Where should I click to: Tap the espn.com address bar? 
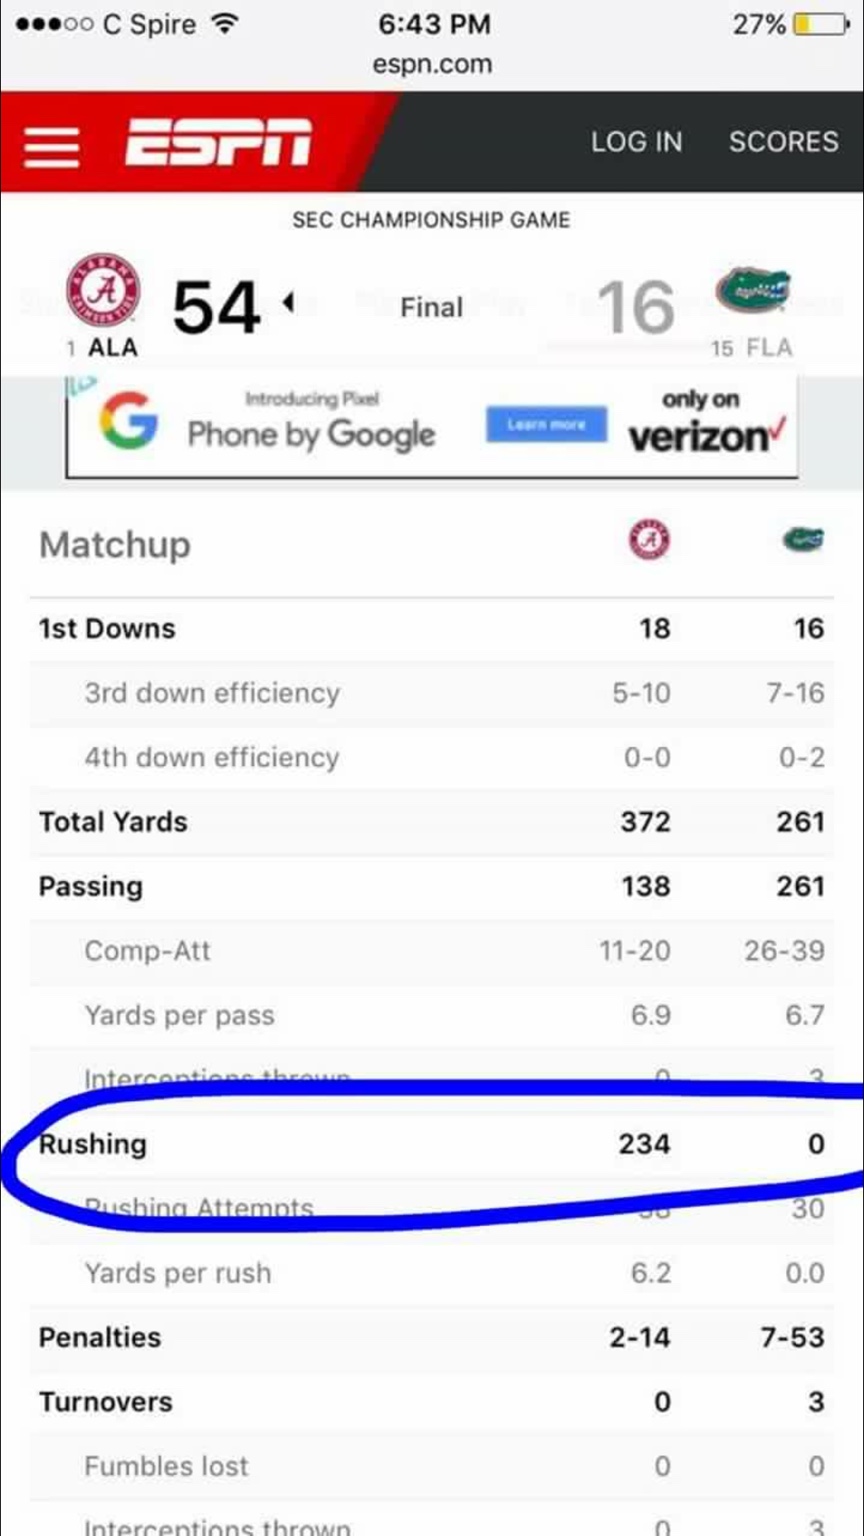click(432, 65)
